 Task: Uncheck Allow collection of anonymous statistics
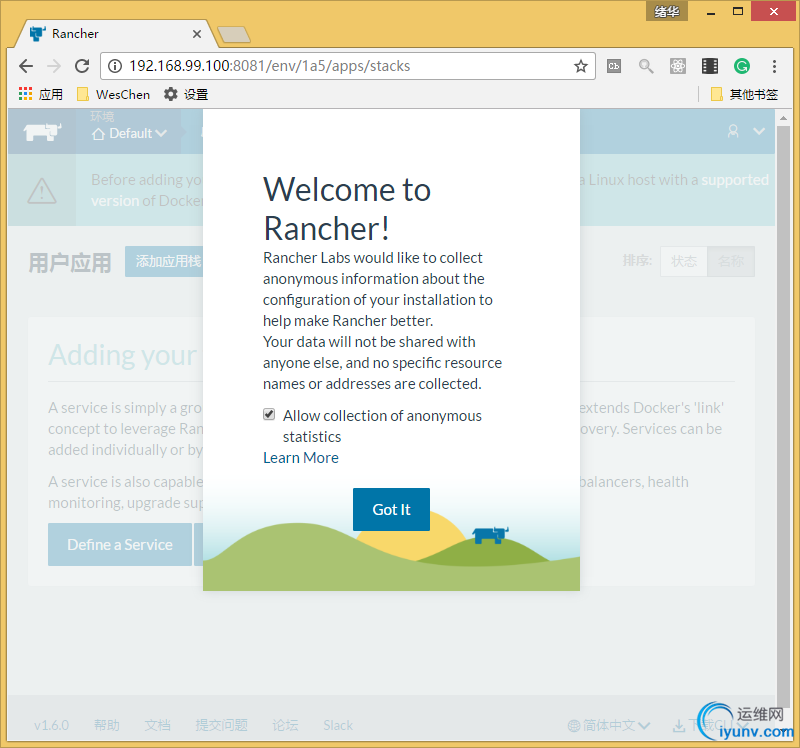click(269, 414)
